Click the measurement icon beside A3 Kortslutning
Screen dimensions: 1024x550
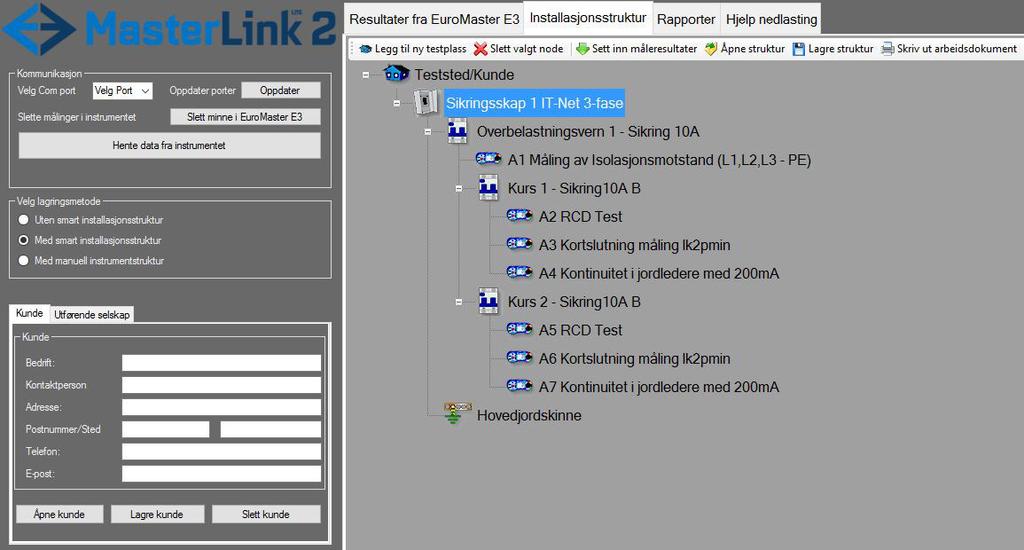519,244
